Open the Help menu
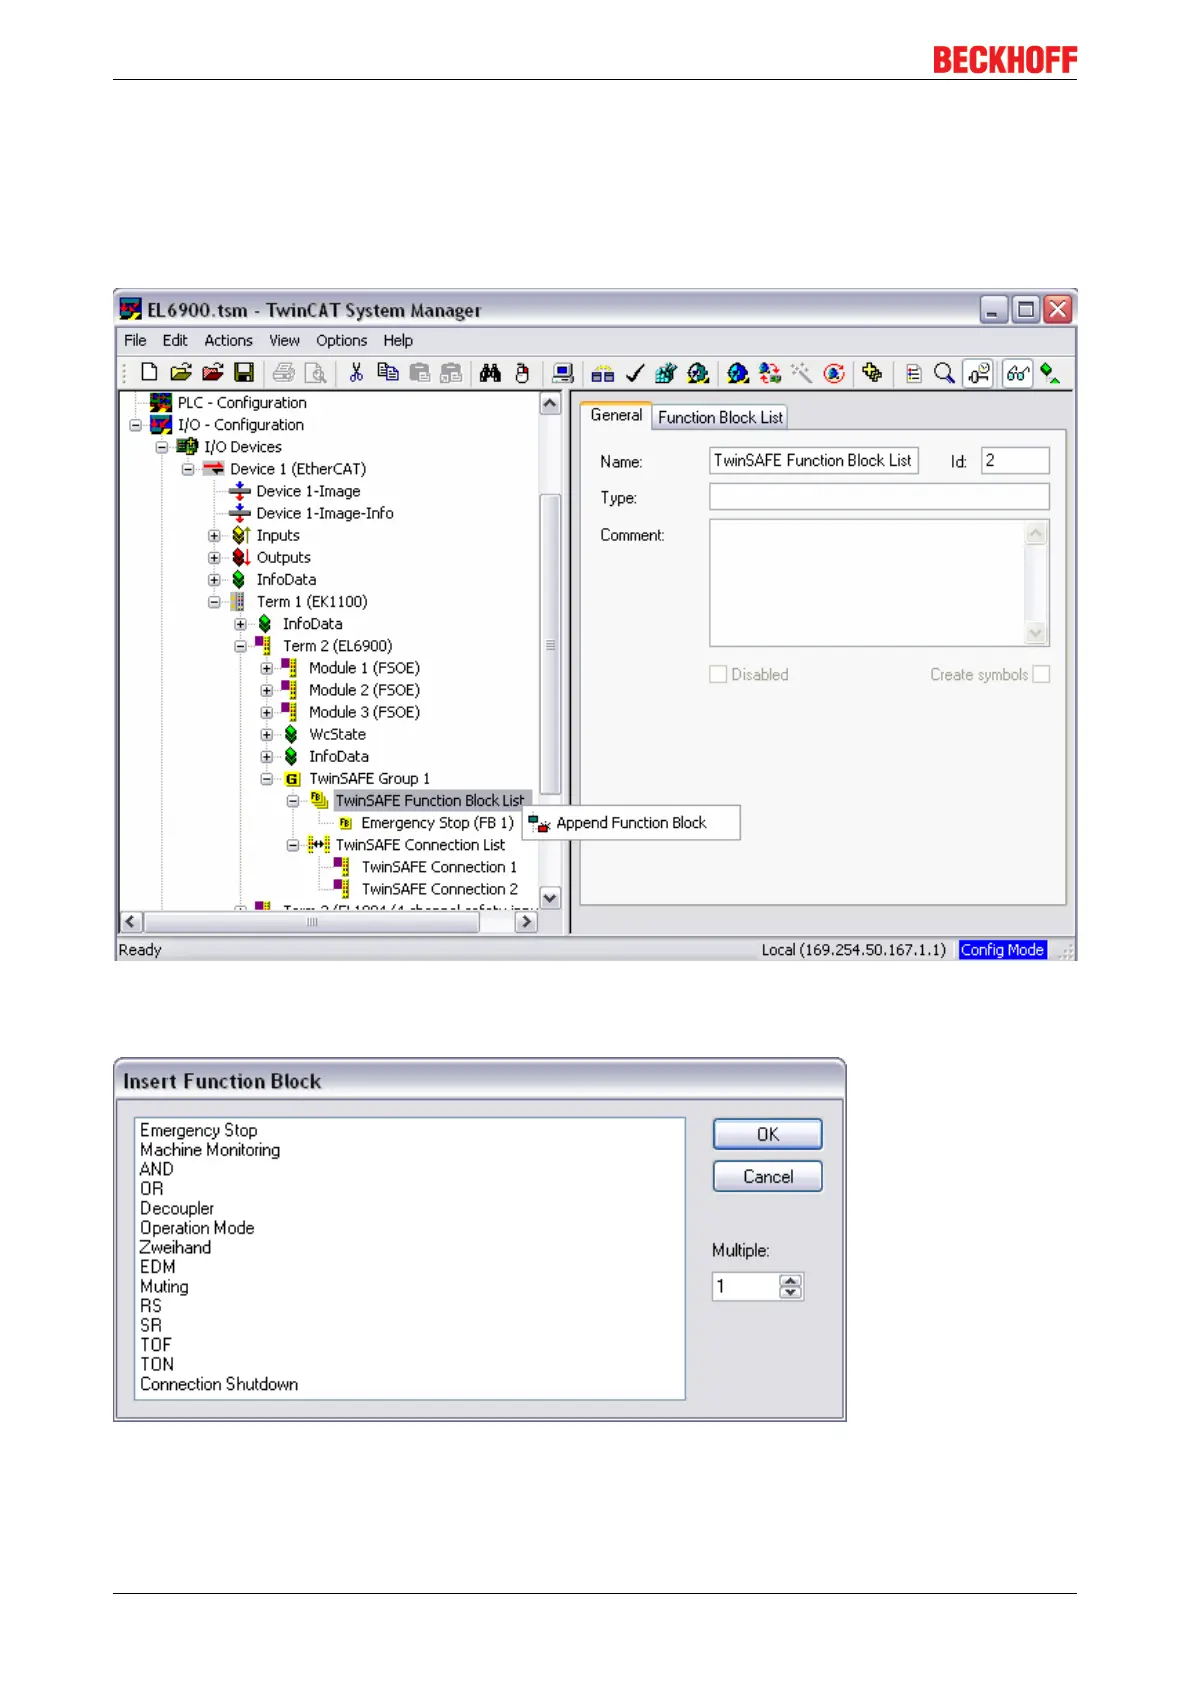Viewport: 1191px width, 1684px height. [398, 340]
